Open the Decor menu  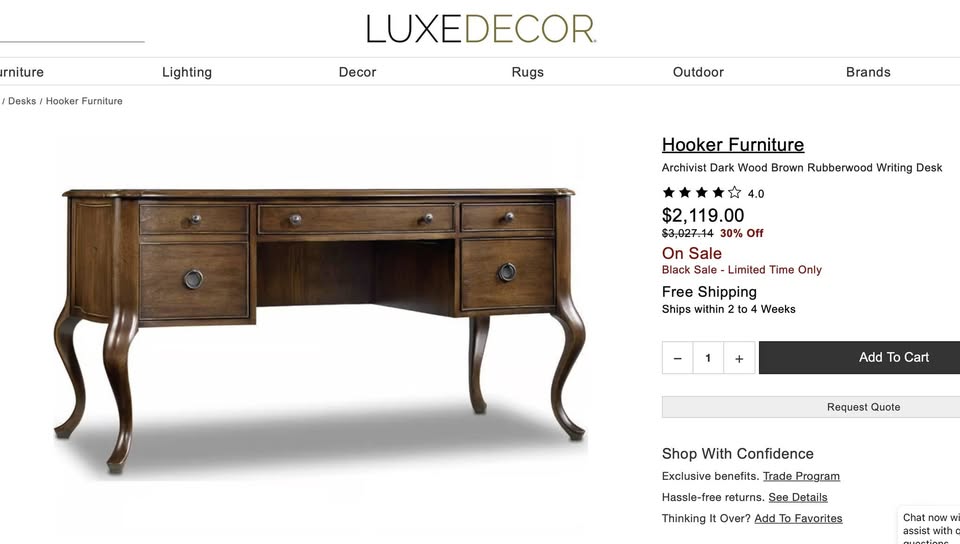358,72
